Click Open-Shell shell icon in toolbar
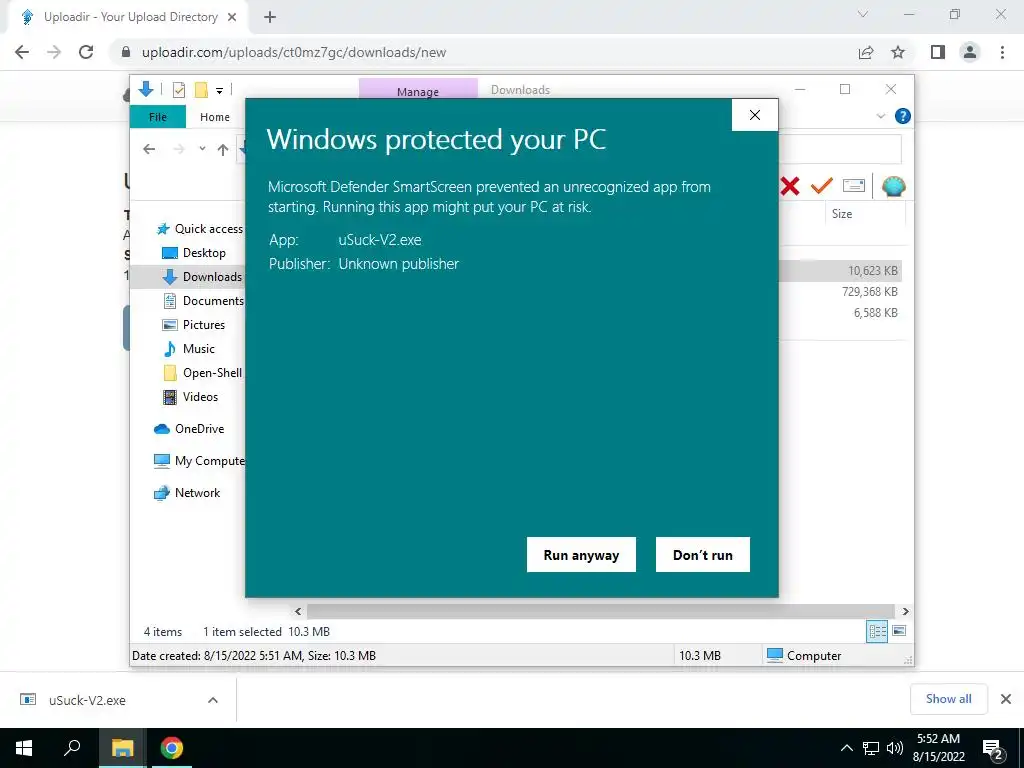Viewport: 1024px width, 768px height. tap(893, 186)
